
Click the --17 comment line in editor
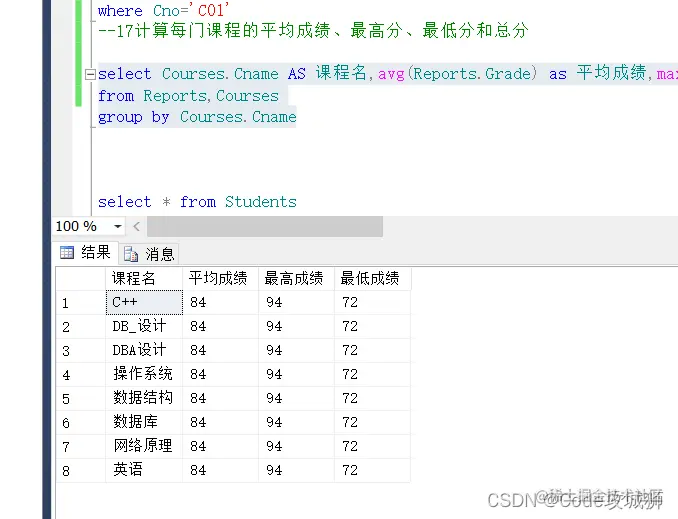point(313,31)
